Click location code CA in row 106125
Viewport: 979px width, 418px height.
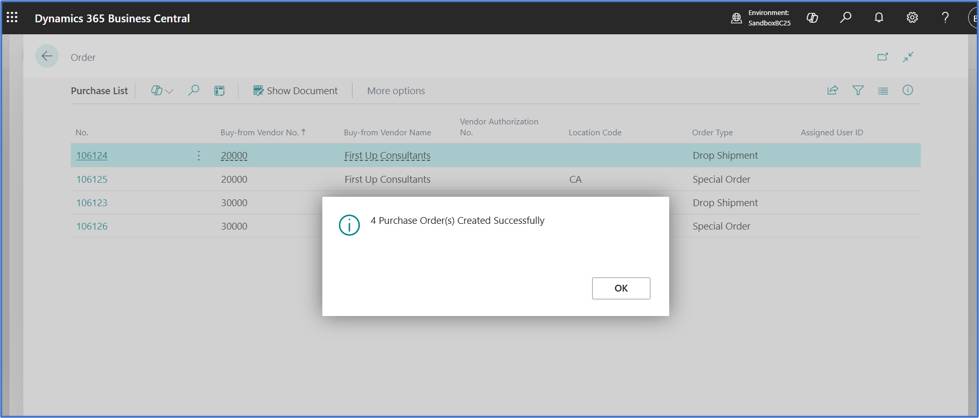tap(575, 179)
